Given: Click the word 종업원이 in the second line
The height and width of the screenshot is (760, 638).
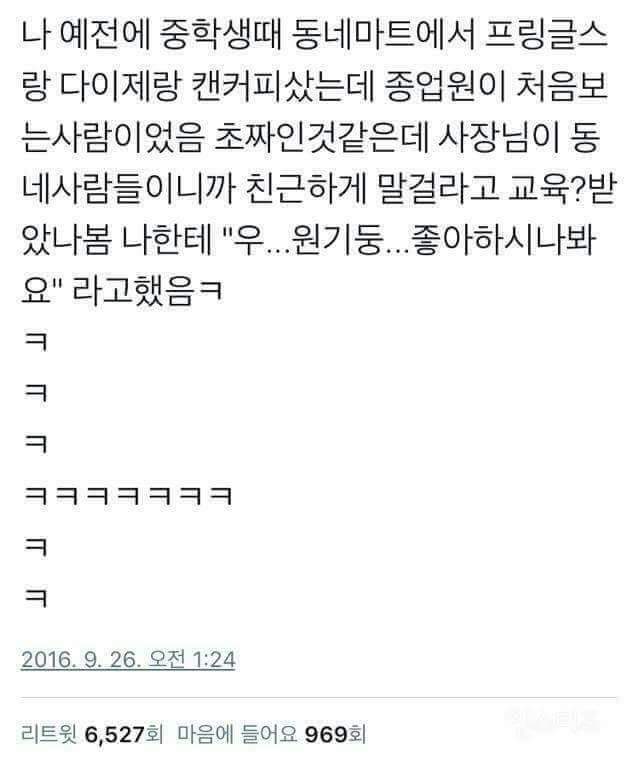Looking at the screenshot, I should click(445, 87).
